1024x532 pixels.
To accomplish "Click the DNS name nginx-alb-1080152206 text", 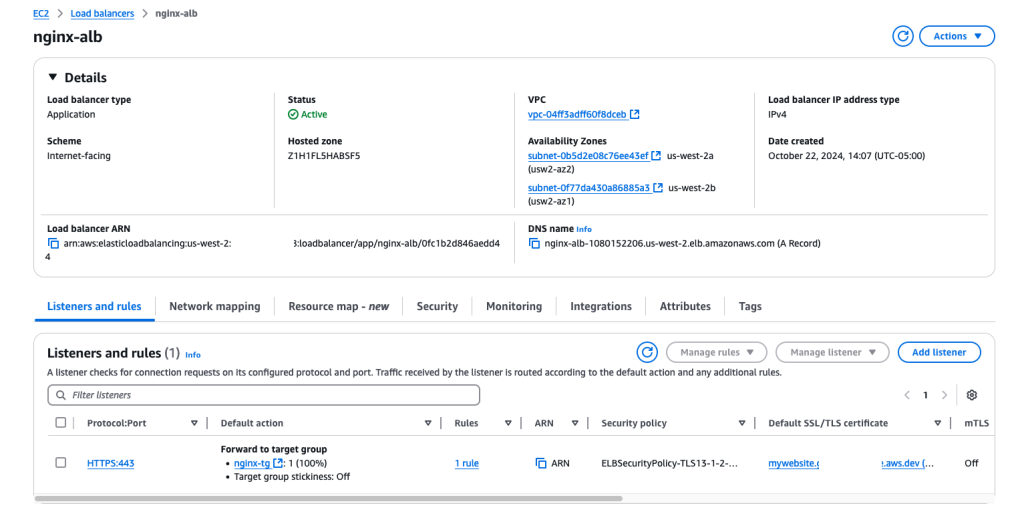I will (x=682, y=243).
